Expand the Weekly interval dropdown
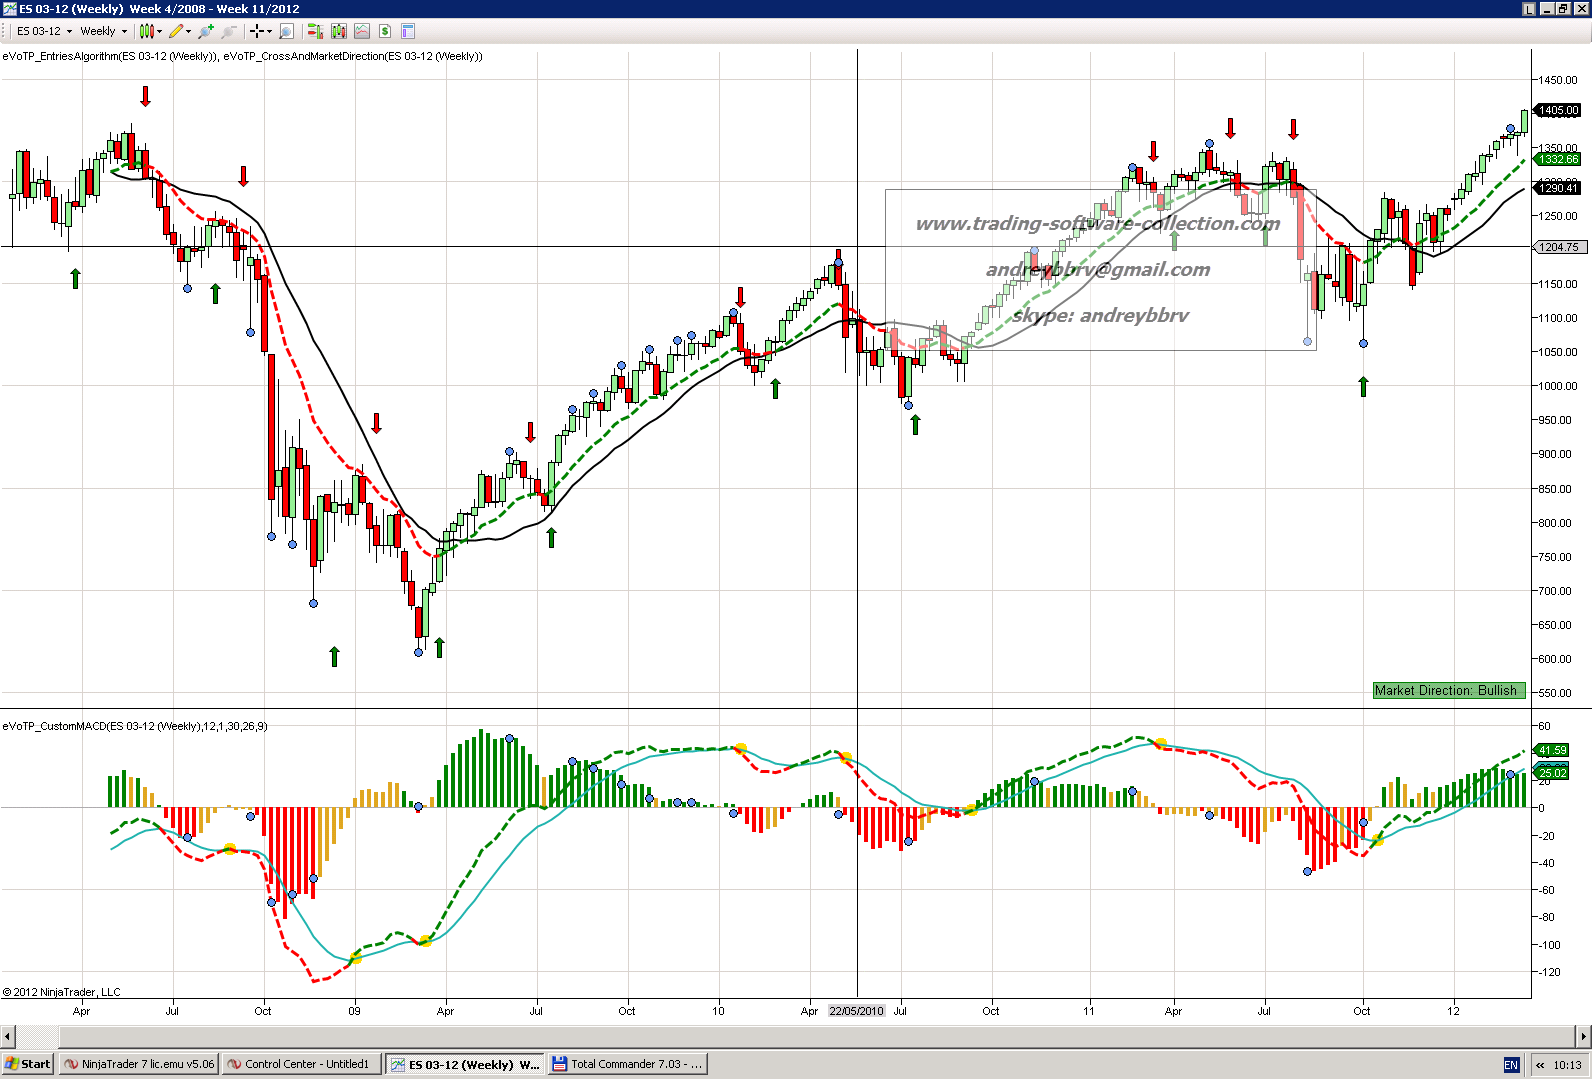The width and height of the screenshot is (1592, 1079). coord(124,31)
